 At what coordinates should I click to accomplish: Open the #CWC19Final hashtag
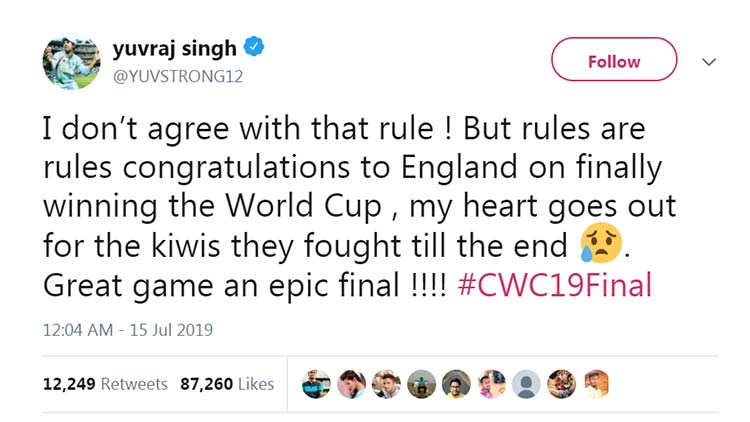[x=555, y=285]
